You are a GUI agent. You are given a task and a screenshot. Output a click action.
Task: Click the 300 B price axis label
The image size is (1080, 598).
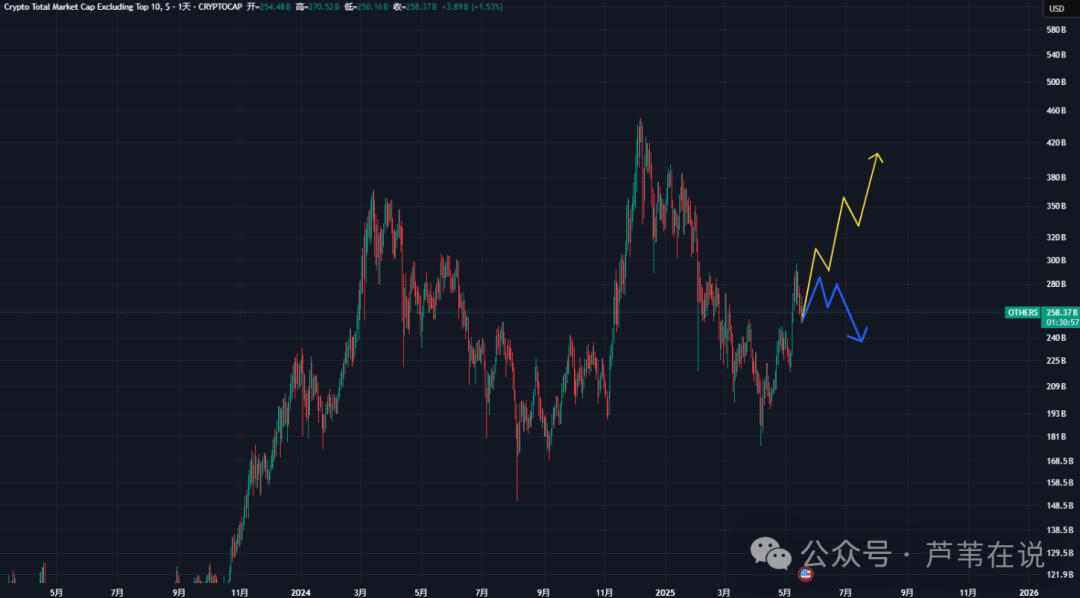[x=1057, y=260]
